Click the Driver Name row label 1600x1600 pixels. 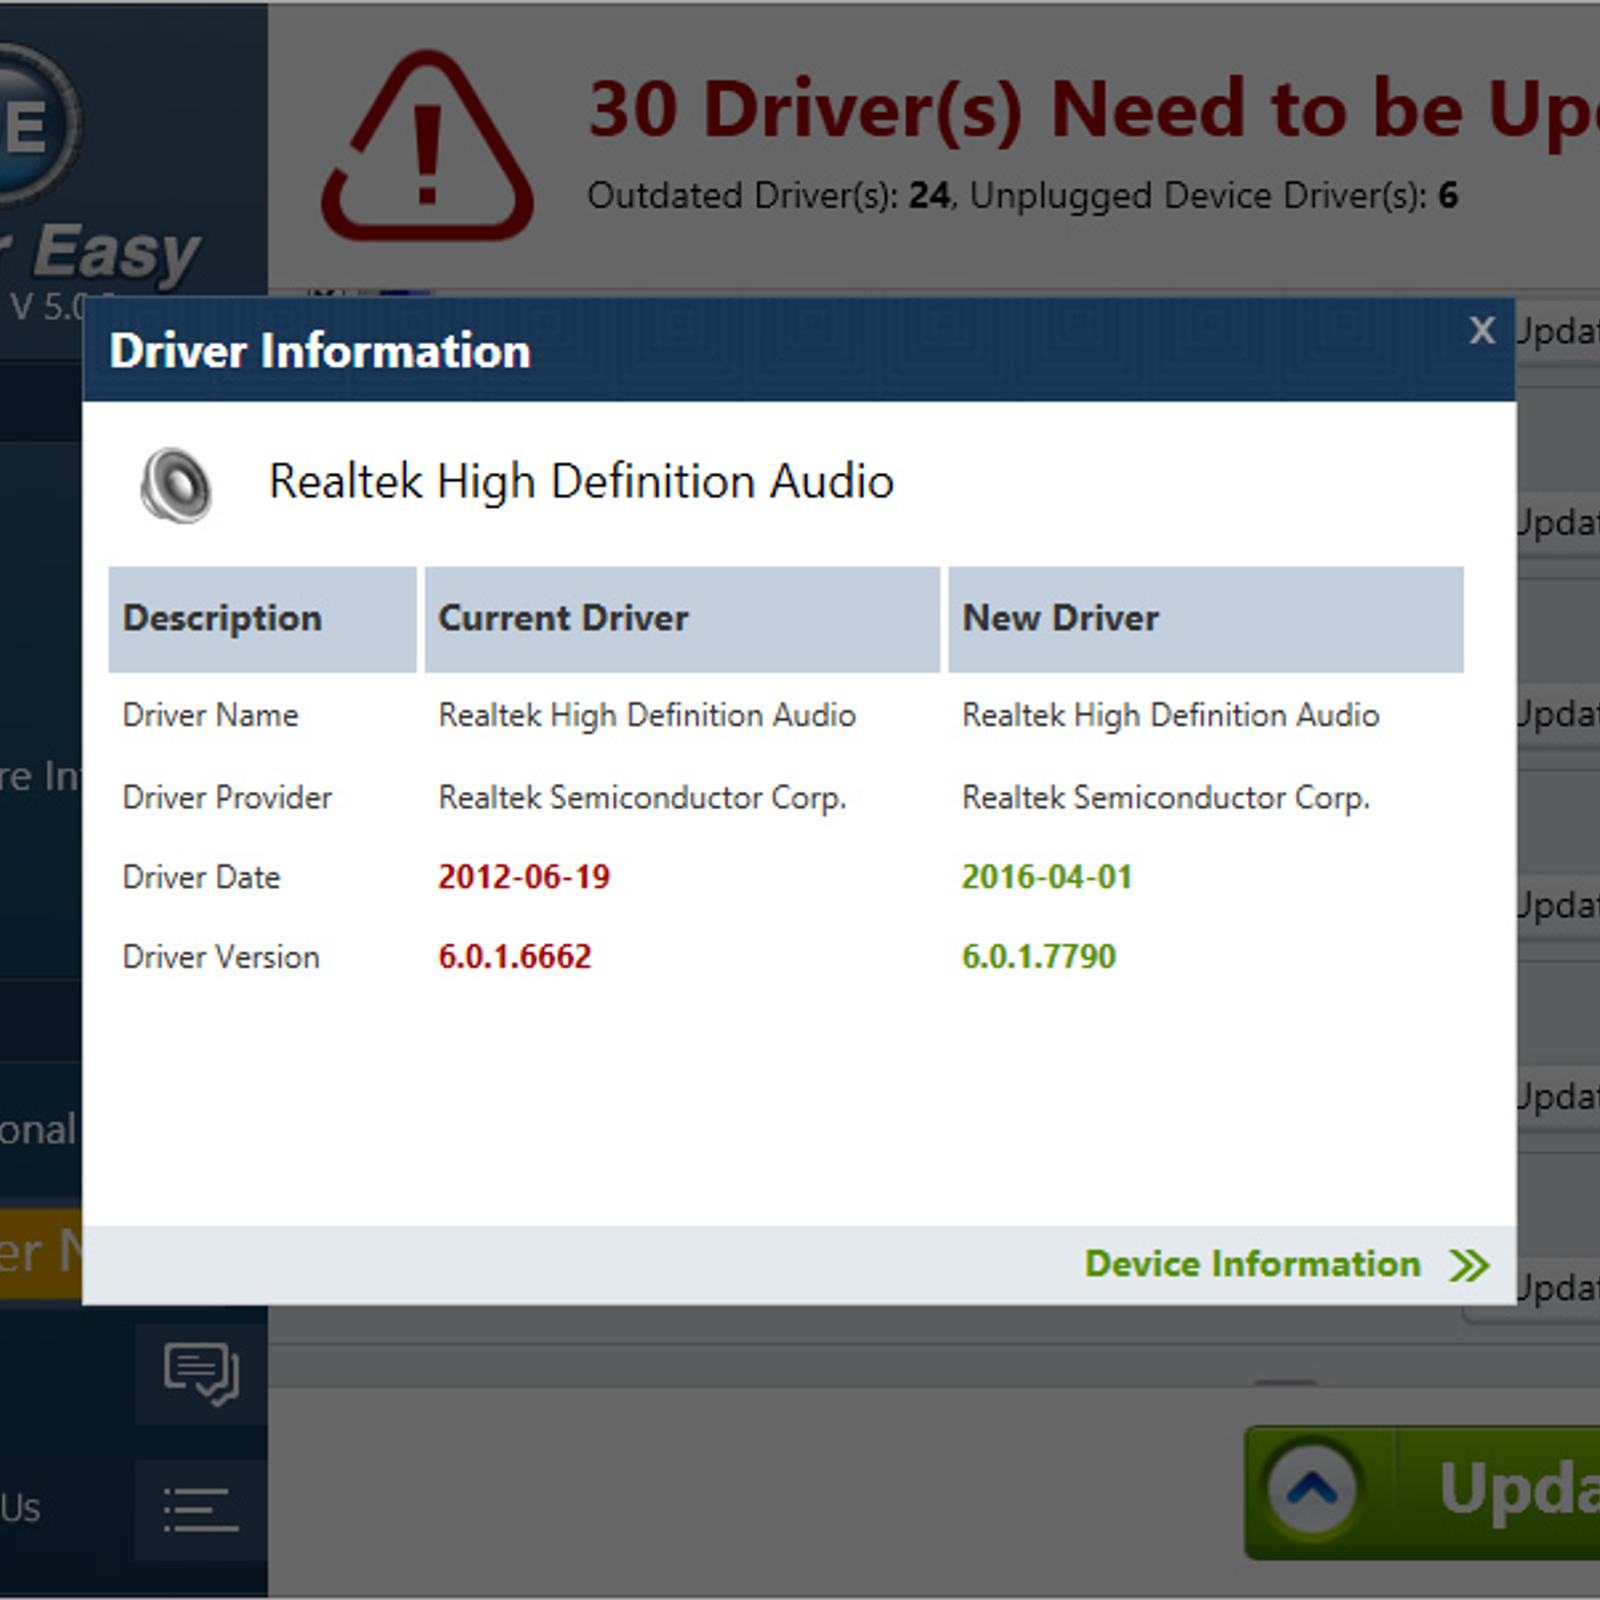click(x=211, y=716)
